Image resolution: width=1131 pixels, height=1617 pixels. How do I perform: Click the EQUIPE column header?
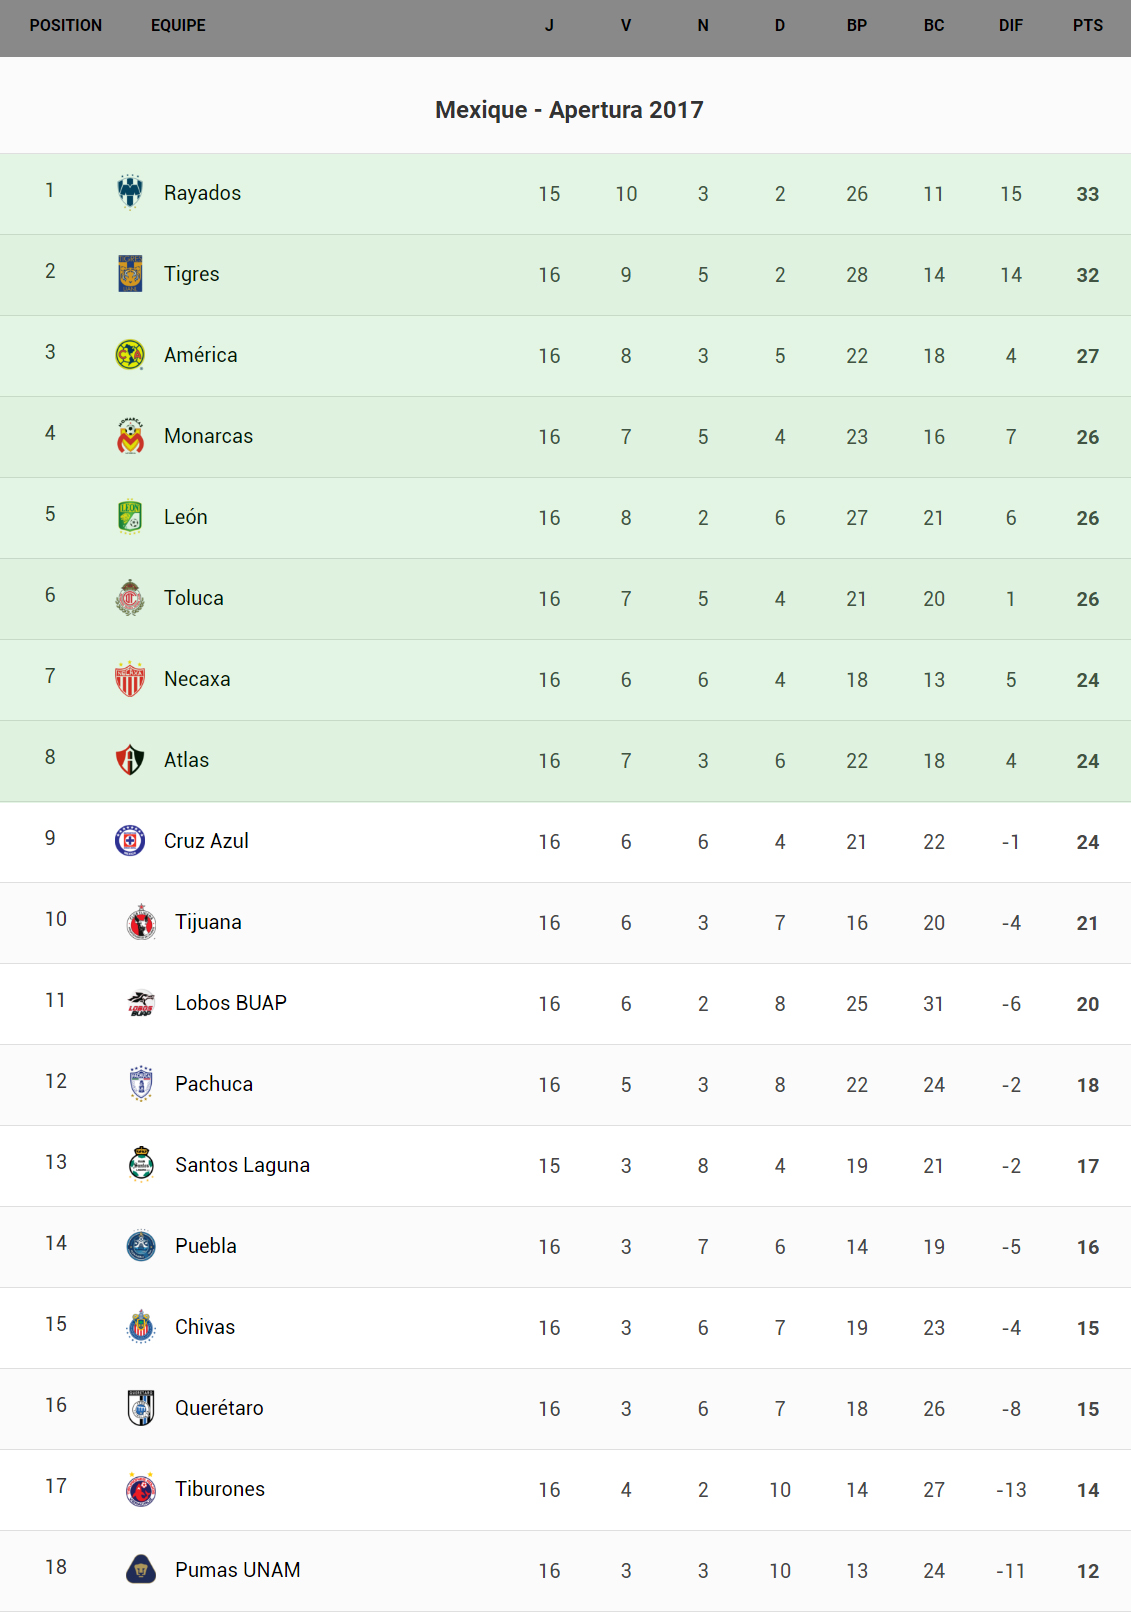178,26
